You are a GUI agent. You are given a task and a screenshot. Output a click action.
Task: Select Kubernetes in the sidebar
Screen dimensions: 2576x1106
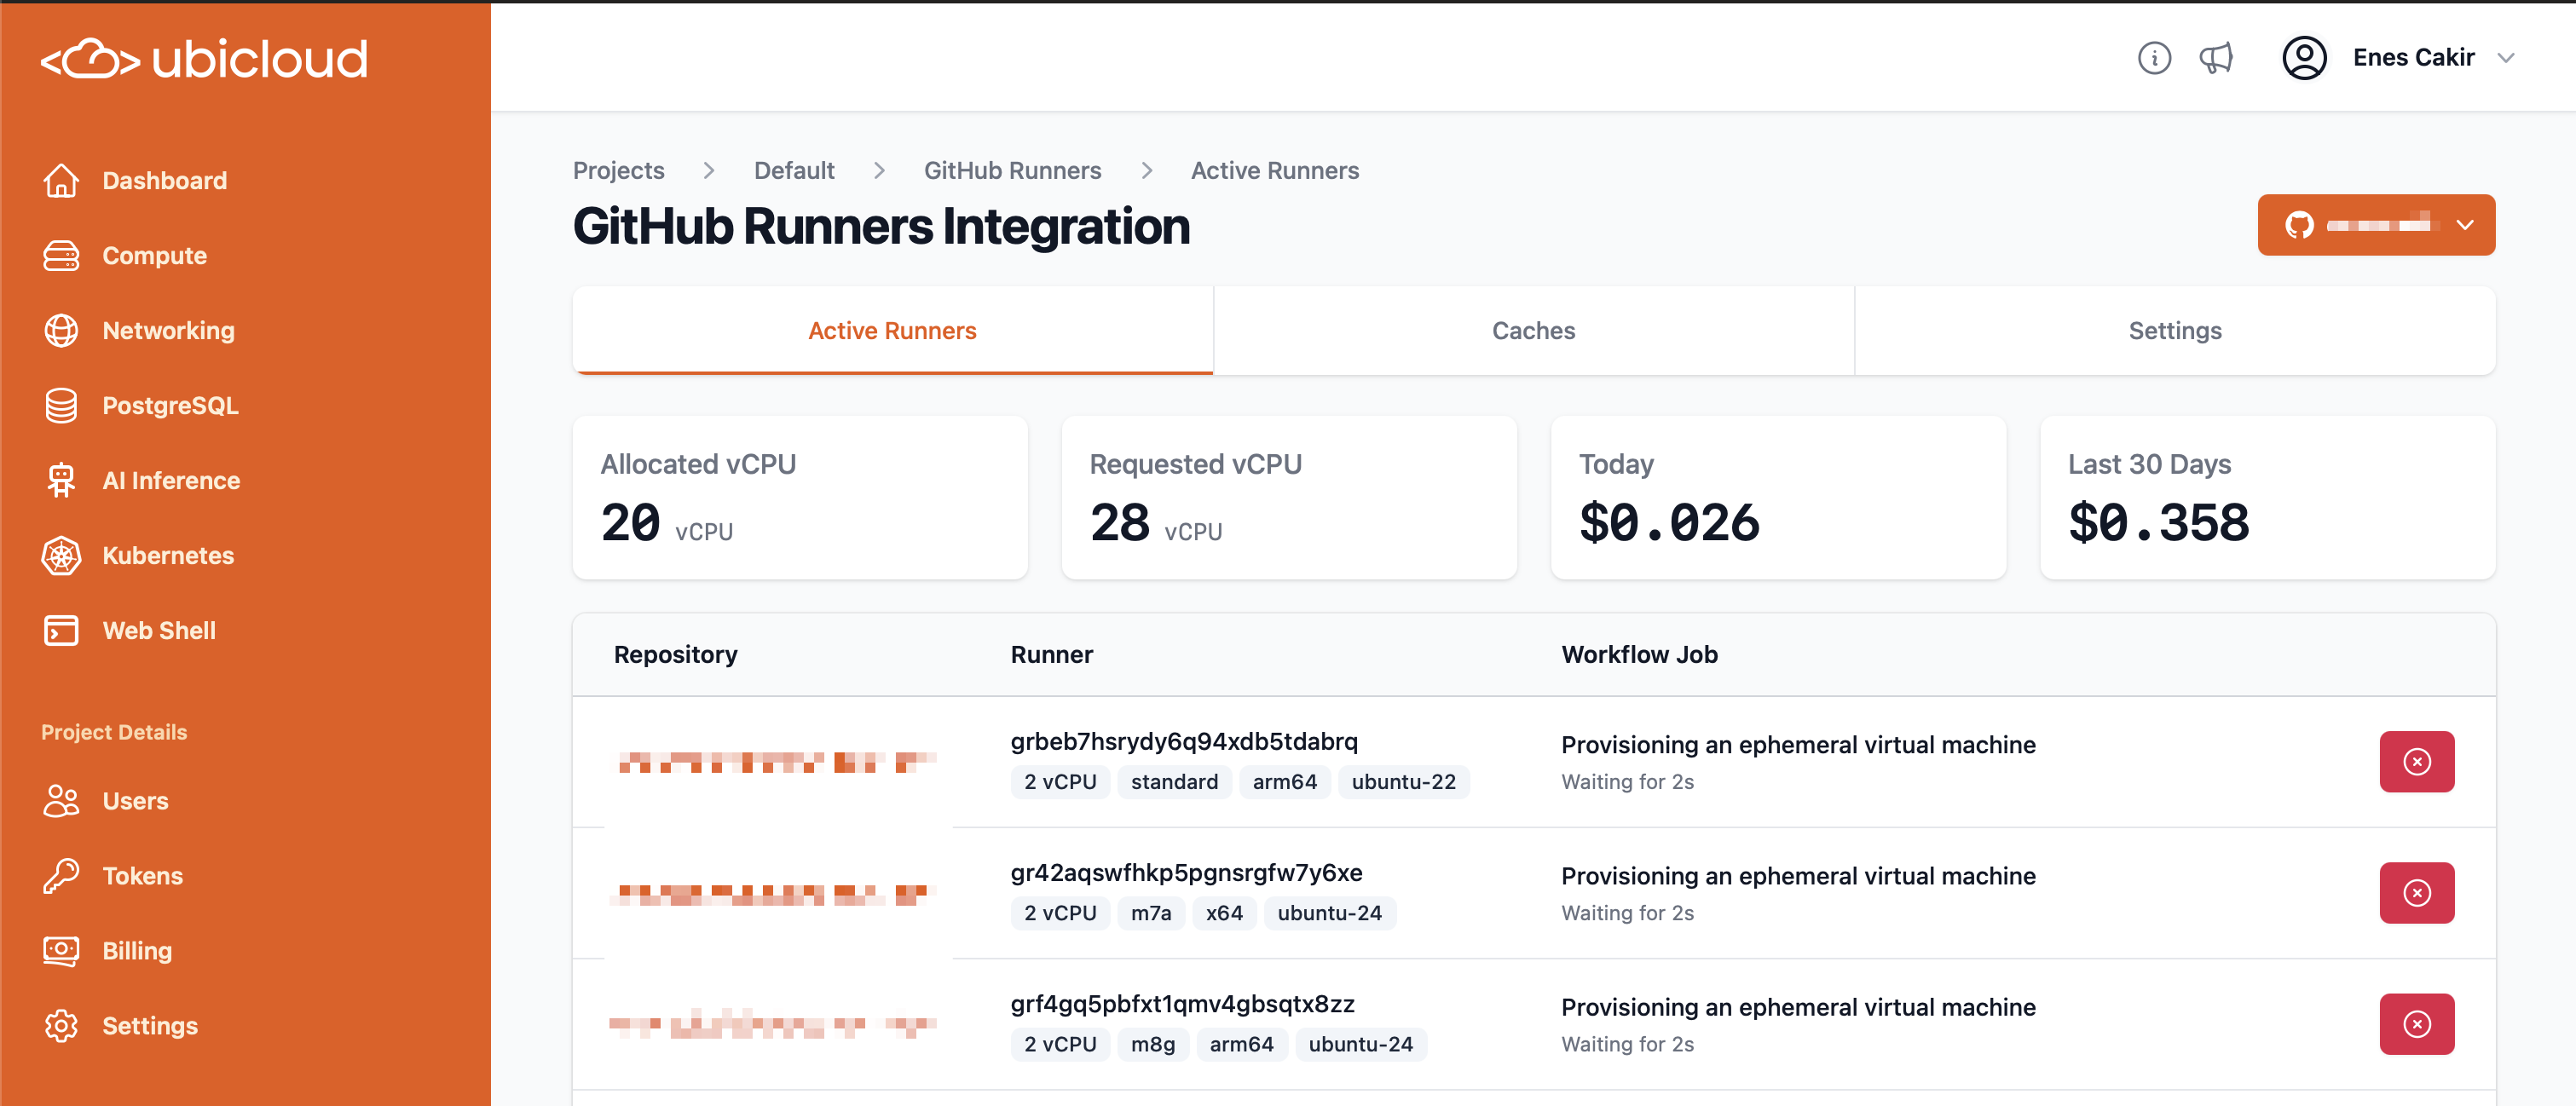click(168, 555)
